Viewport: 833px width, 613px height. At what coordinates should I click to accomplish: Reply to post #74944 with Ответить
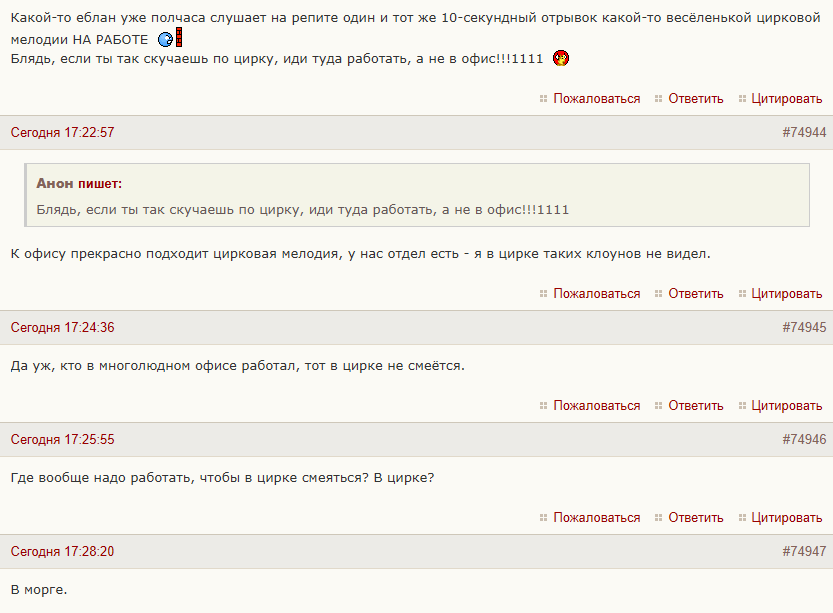[x=695, y=294]
